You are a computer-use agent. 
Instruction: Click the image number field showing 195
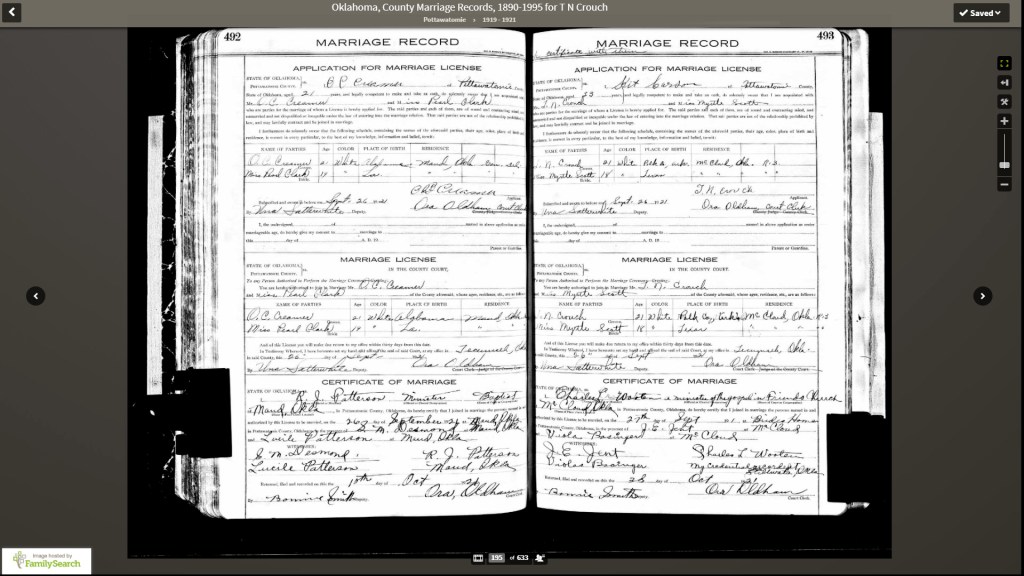496,558
